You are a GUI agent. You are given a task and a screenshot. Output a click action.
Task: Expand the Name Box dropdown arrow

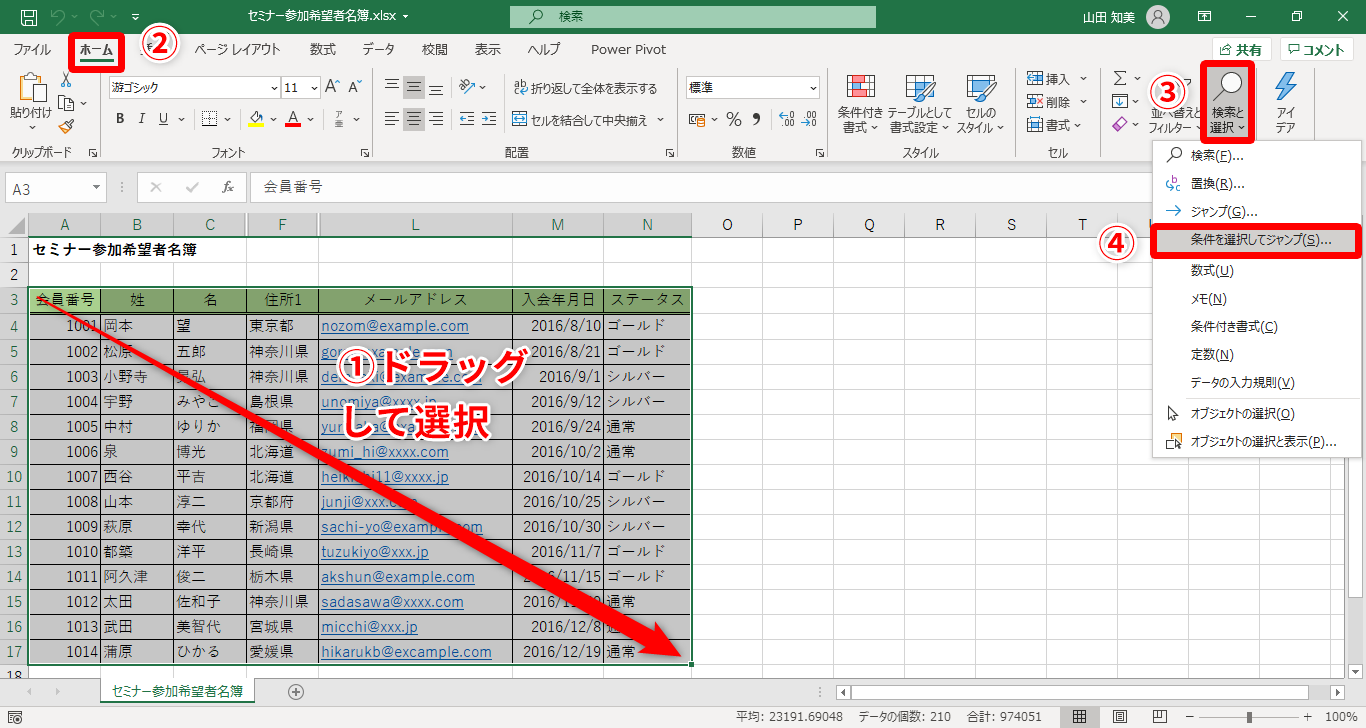tap(96, 187)
